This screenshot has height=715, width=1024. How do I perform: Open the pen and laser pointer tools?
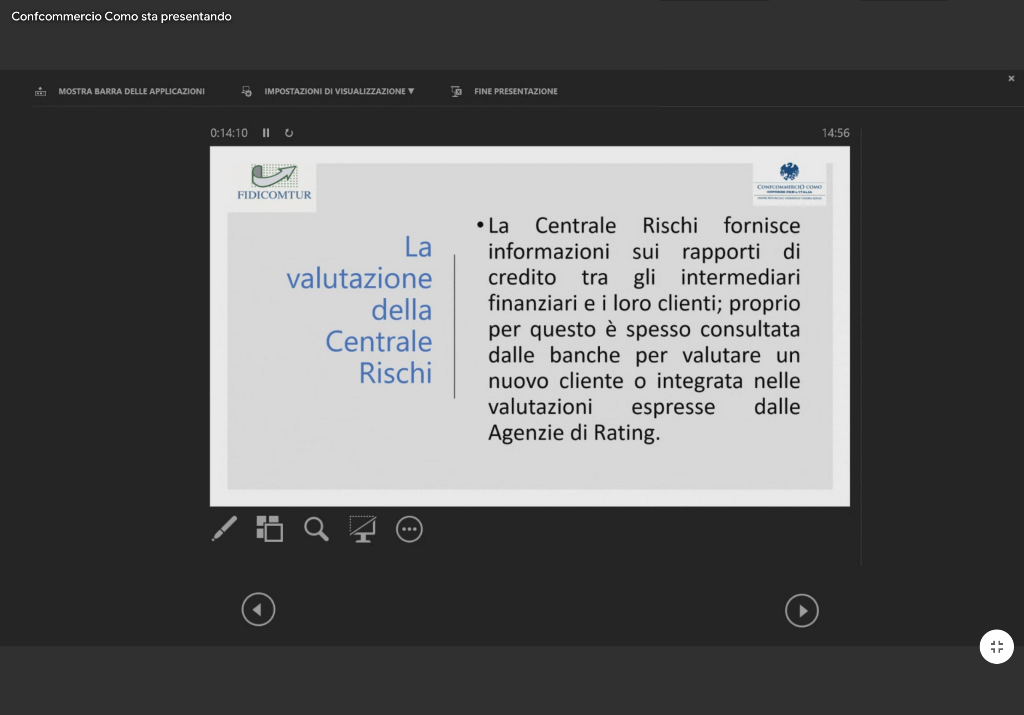point(225,529)
